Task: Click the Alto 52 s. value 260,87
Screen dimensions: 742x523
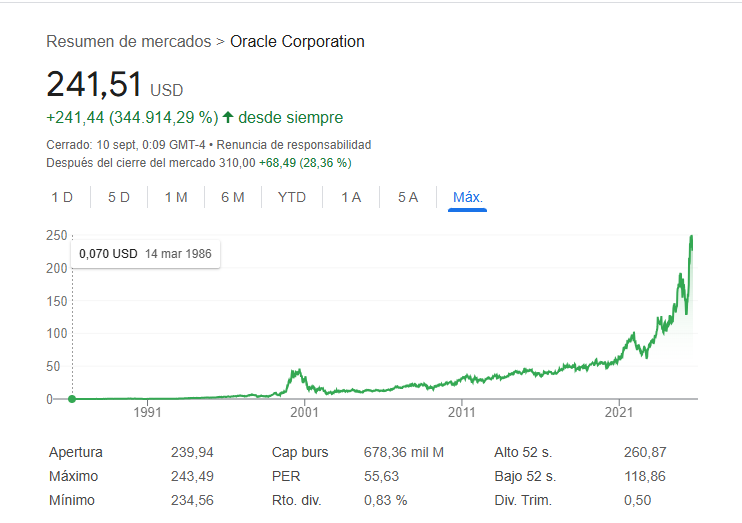Action: click(x=645, y=452)
